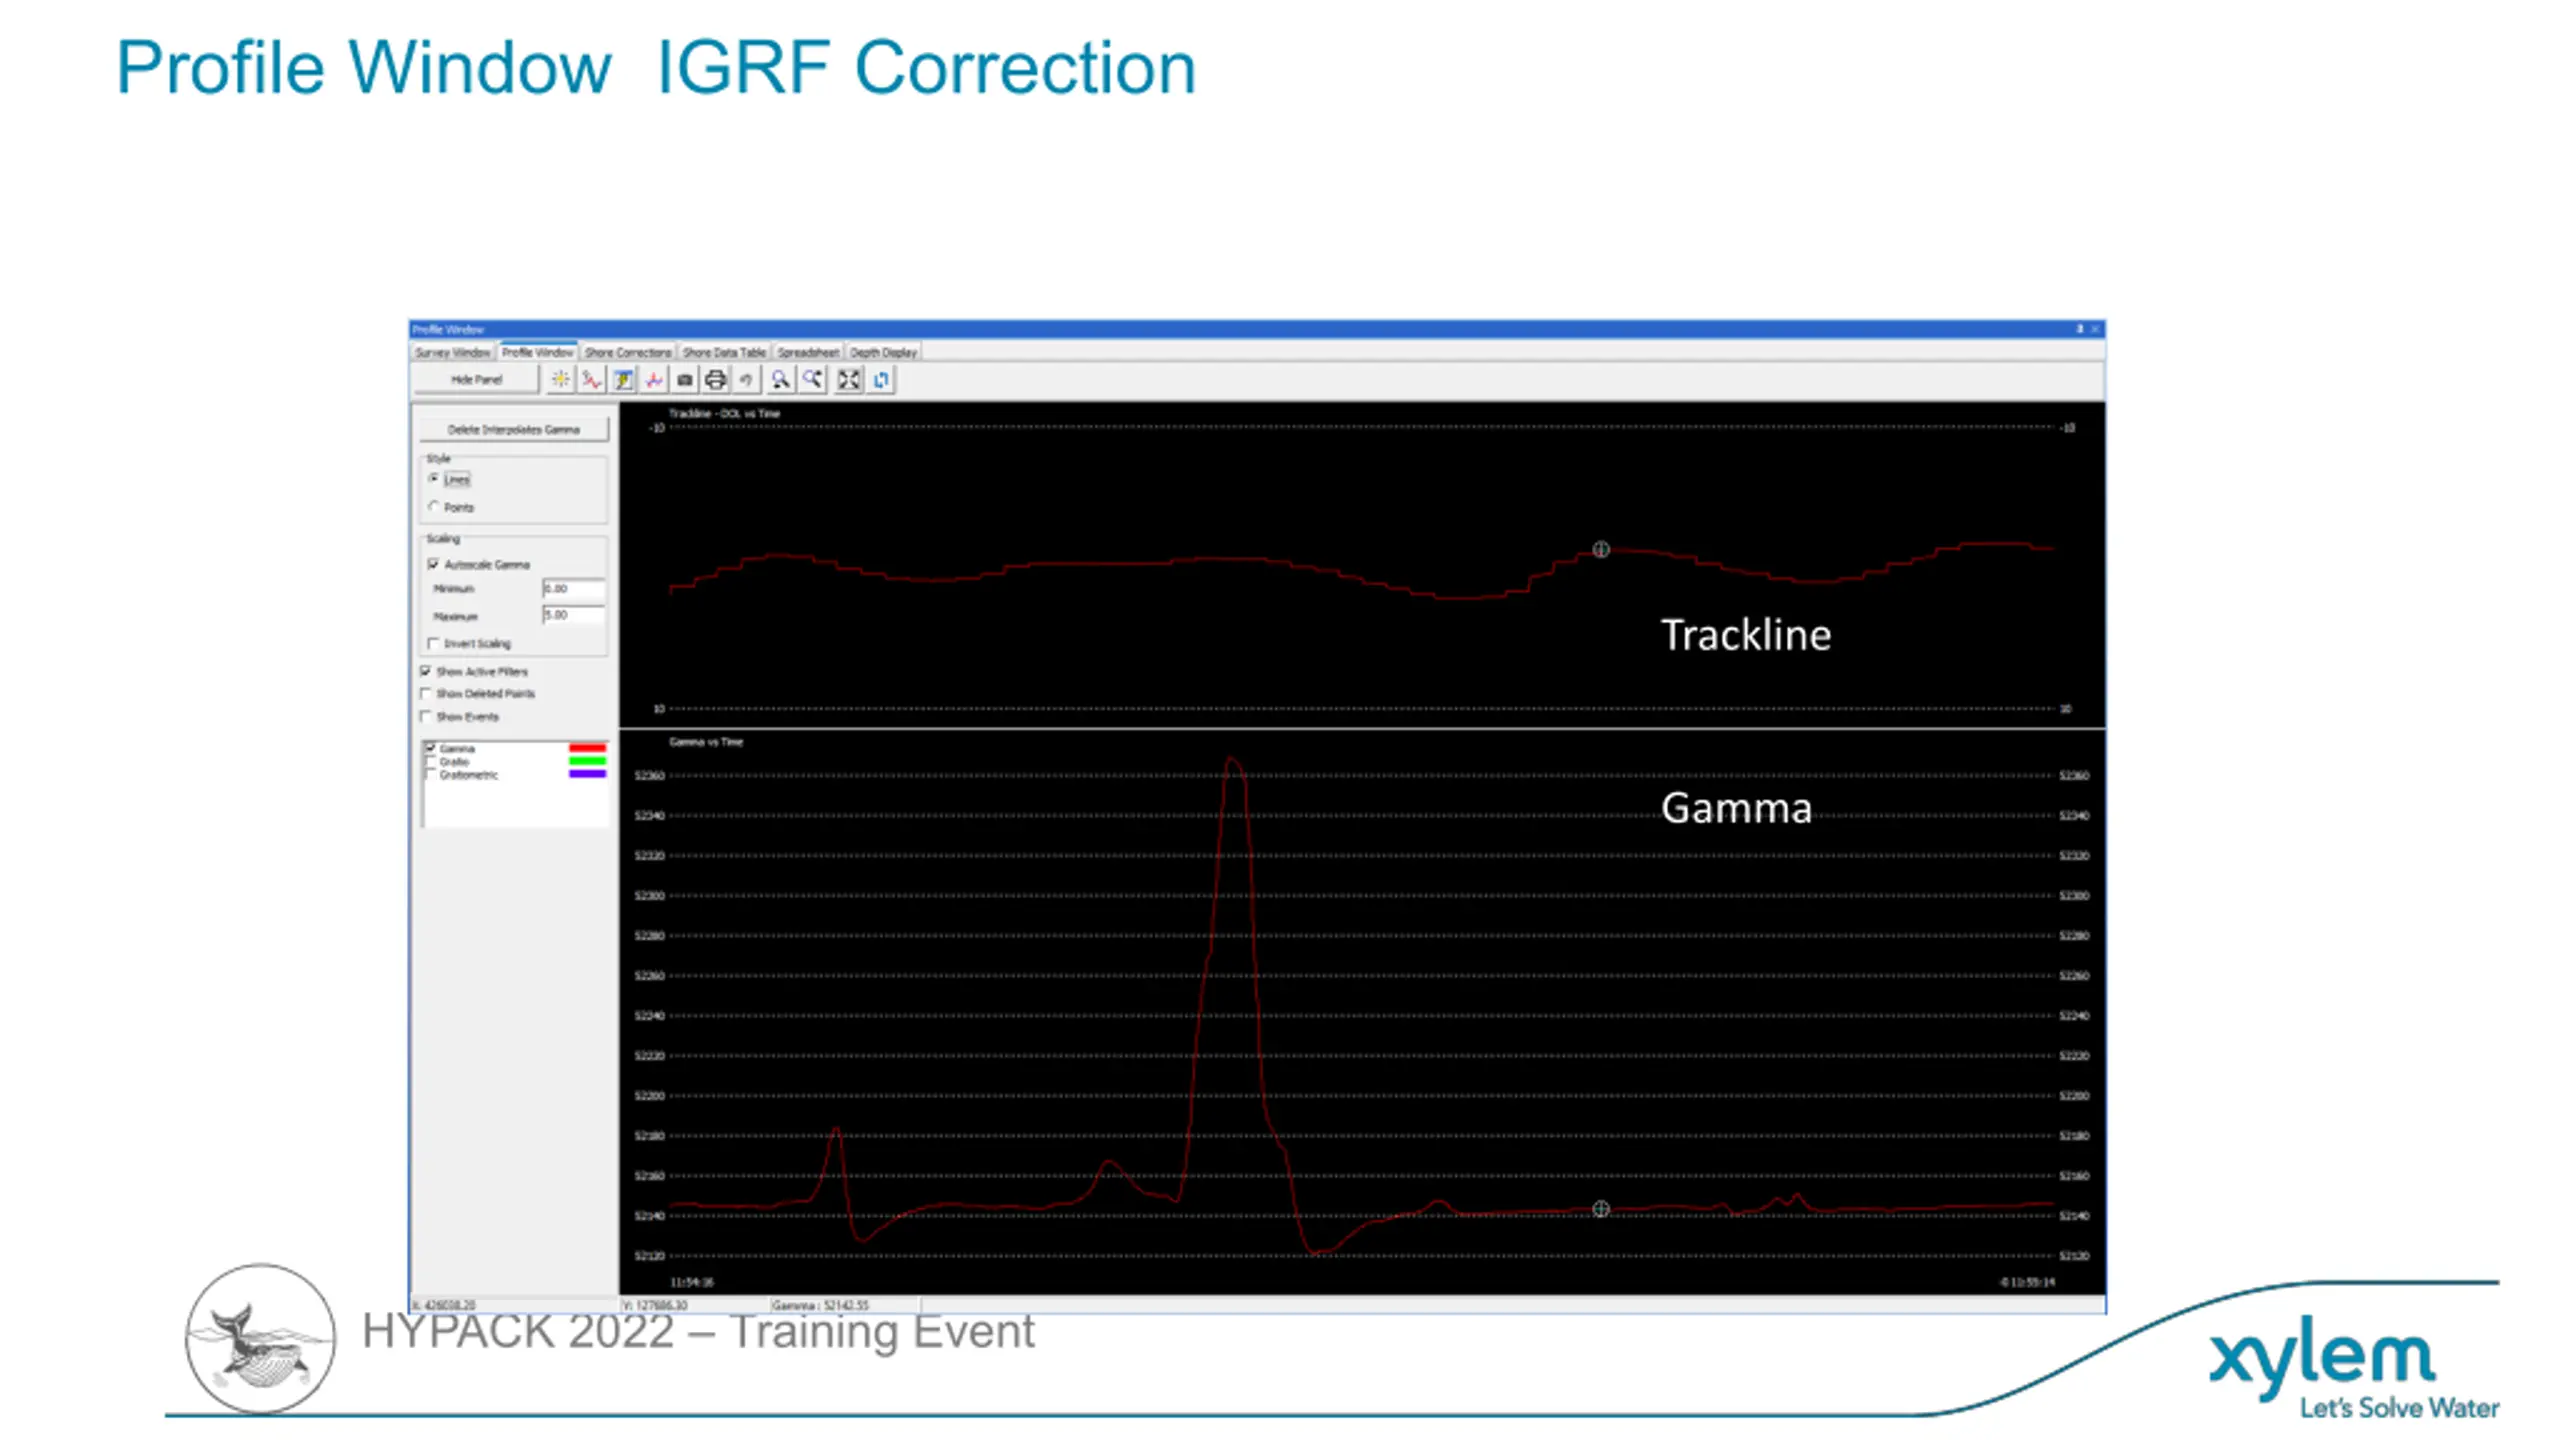Enable the Show Deleted Points checkbox
This screenshot has width=2560, height=1440.
click(426, 693)
